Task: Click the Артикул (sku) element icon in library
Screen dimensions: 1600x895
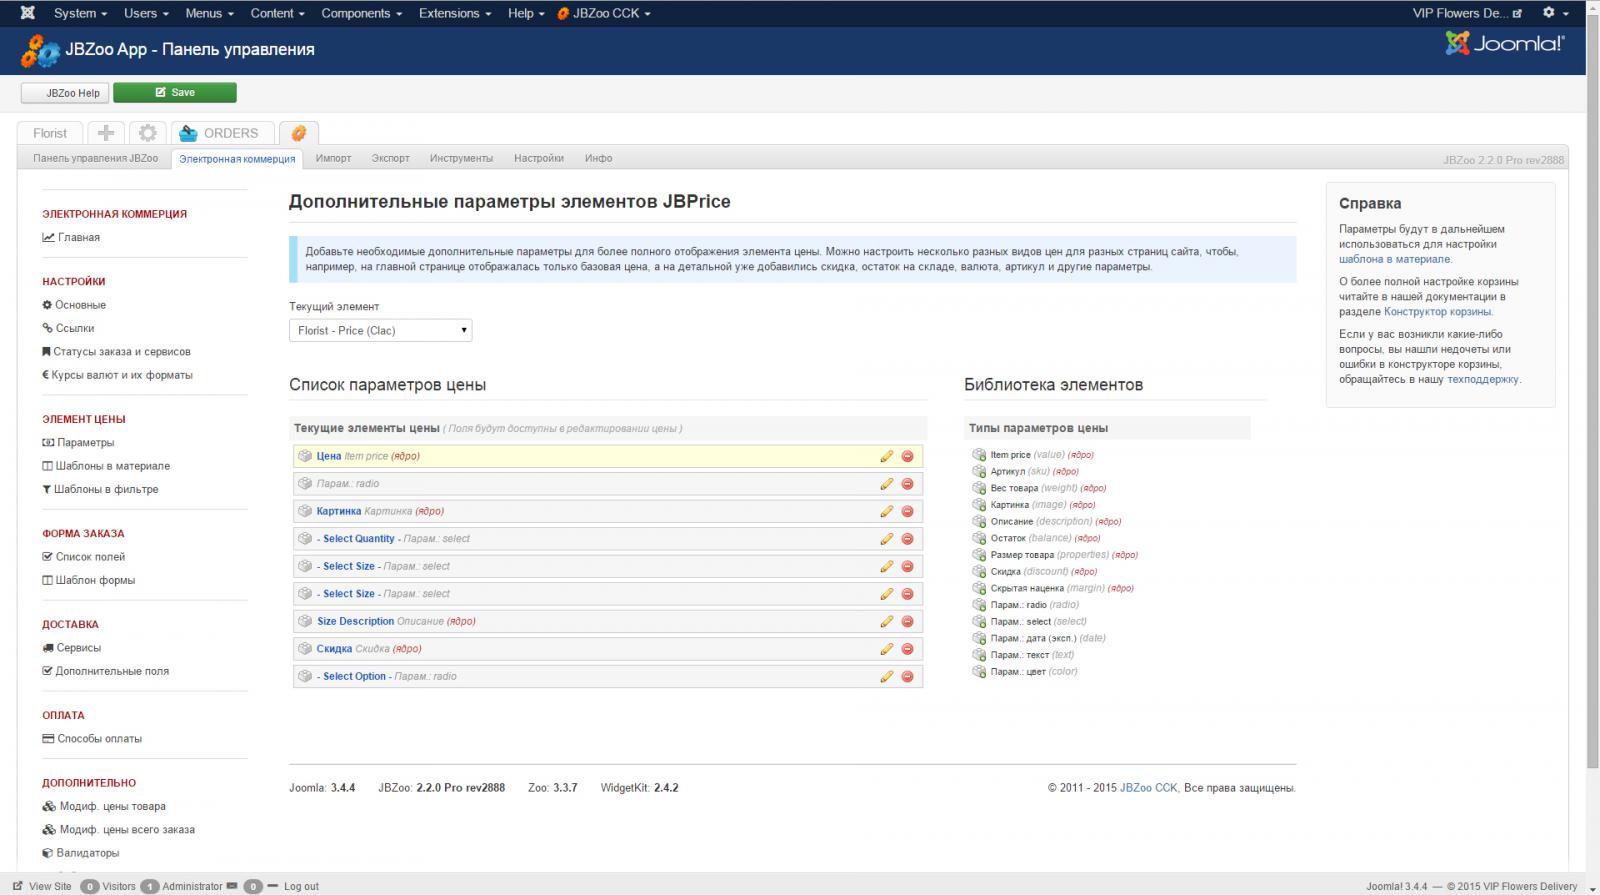Action: 979,471
